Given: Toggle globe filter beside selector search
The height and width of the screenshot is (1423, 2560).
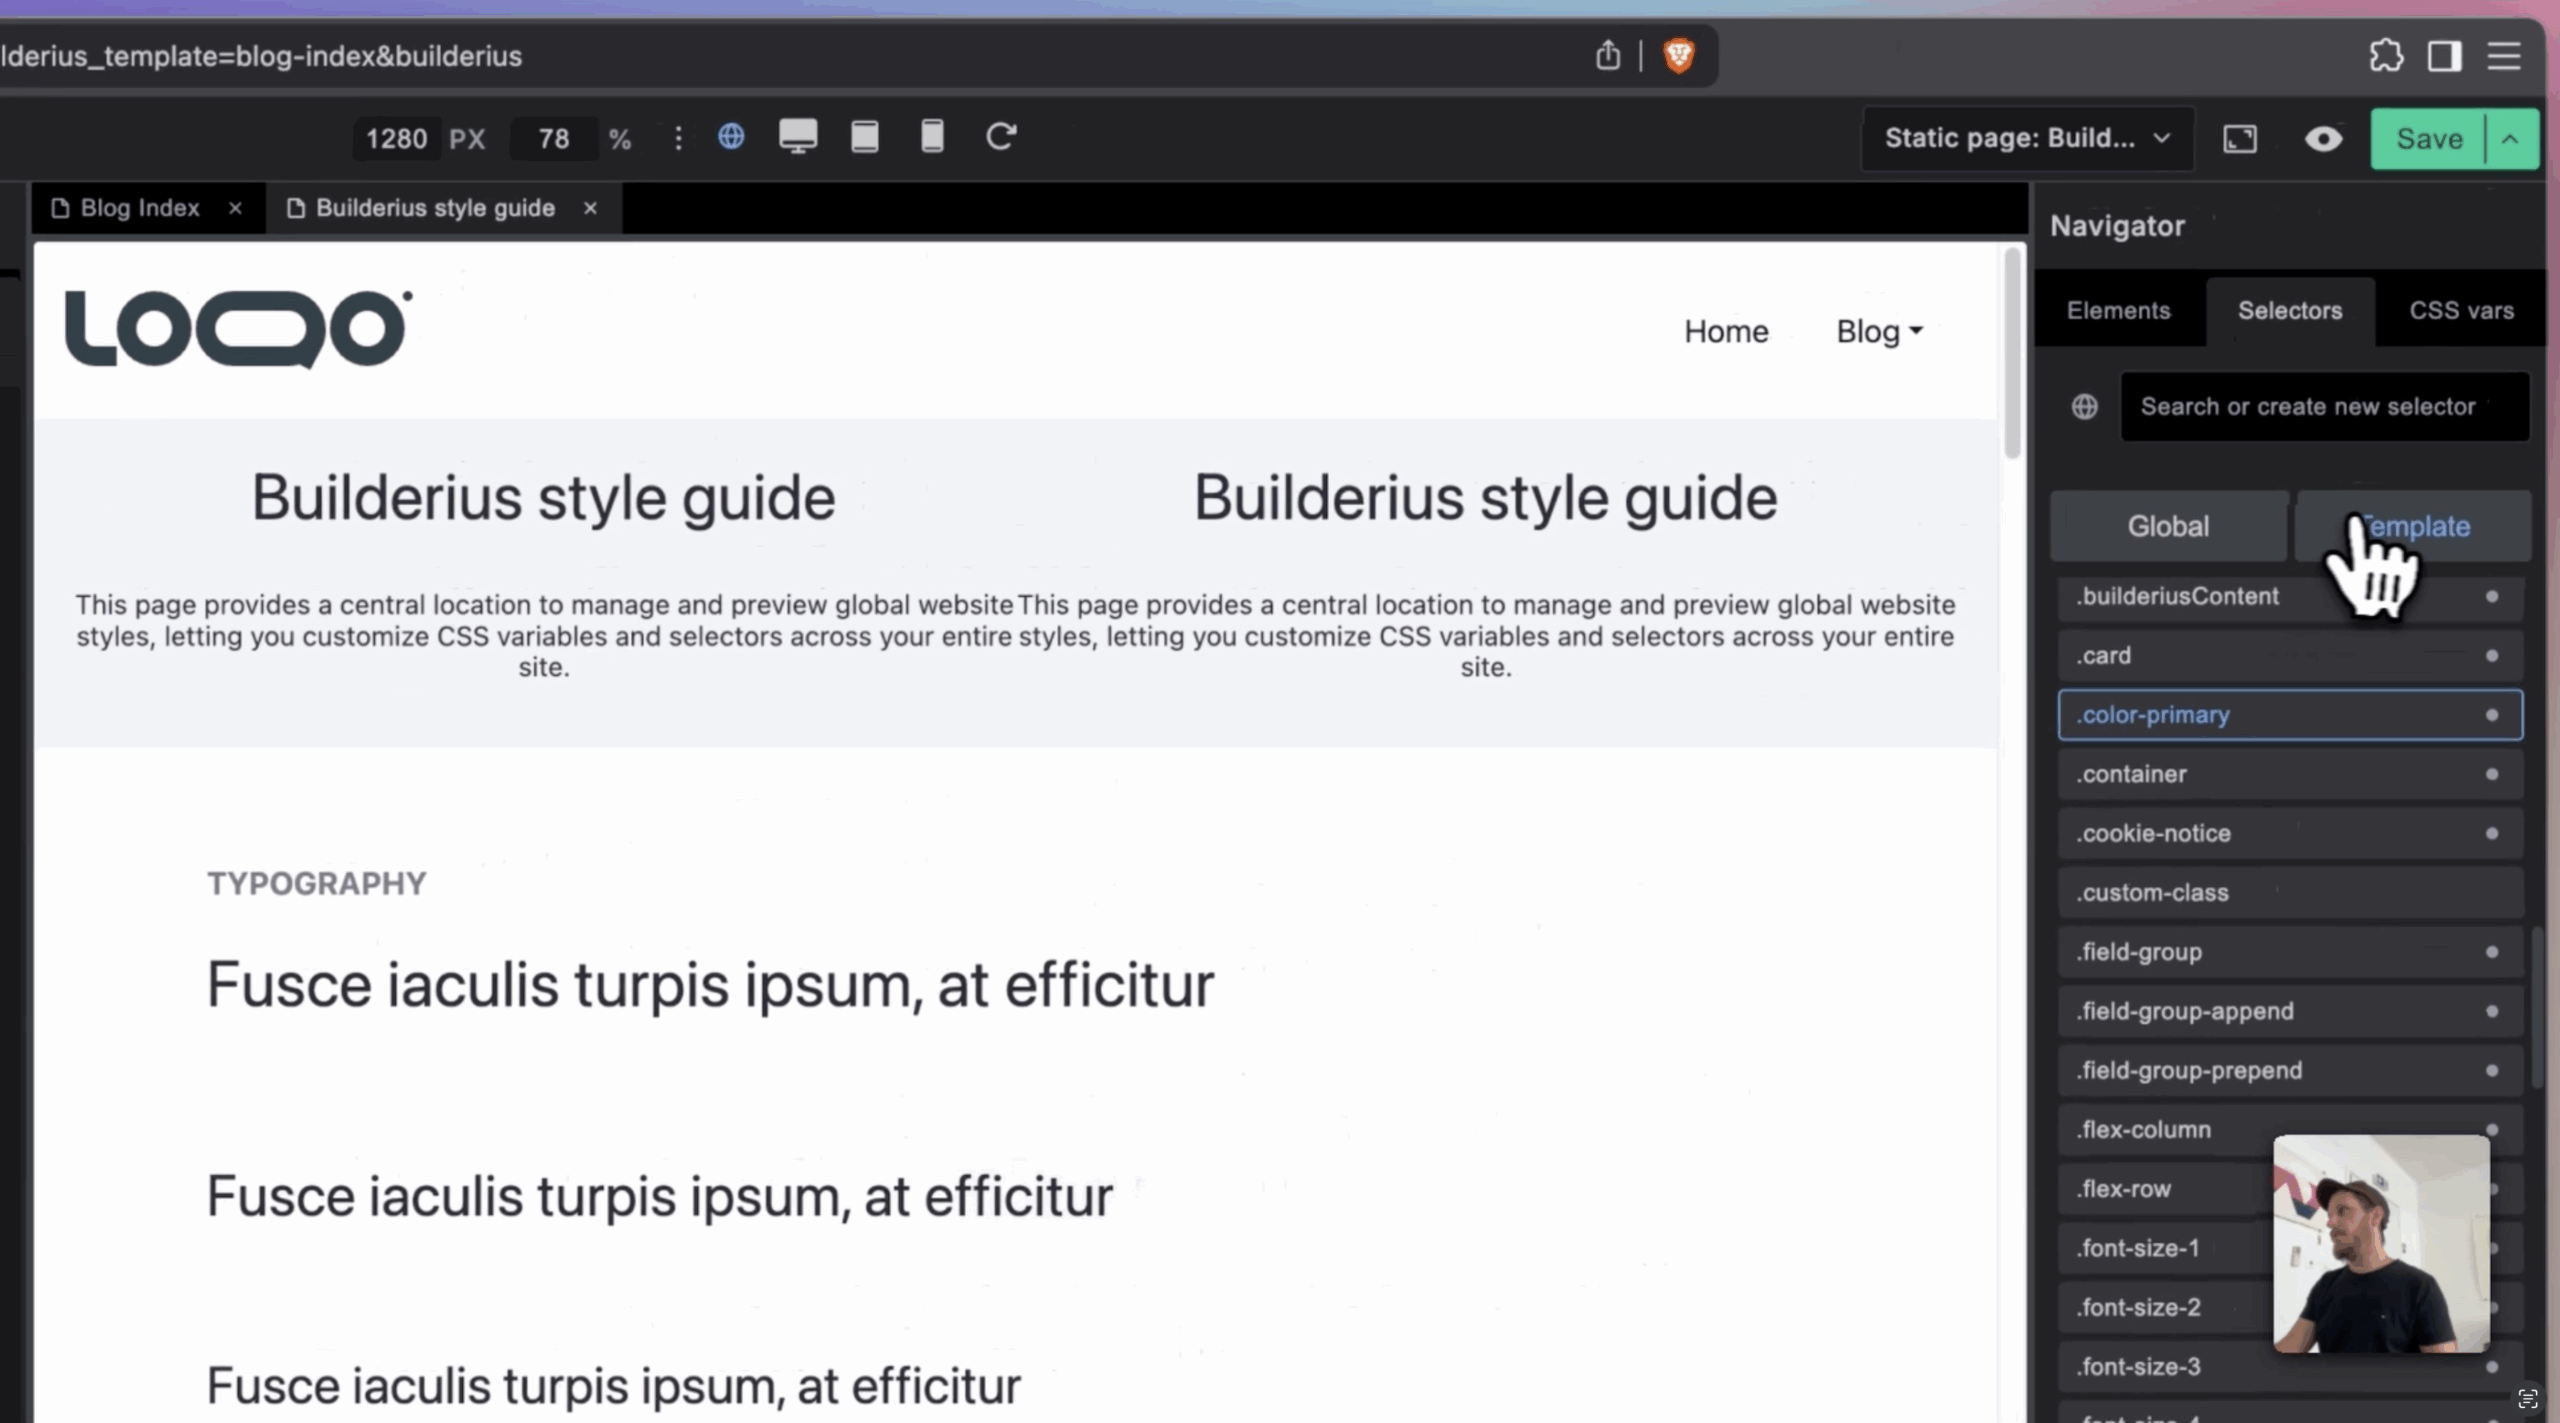Looking at the screenshot, I should click(2085, 406).
